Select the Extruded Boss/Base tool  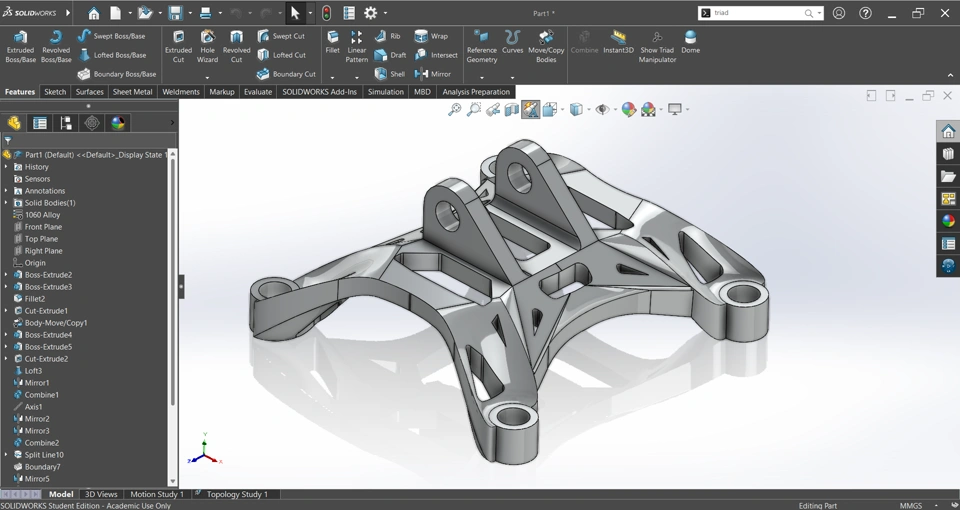click(x=20, y=47)
